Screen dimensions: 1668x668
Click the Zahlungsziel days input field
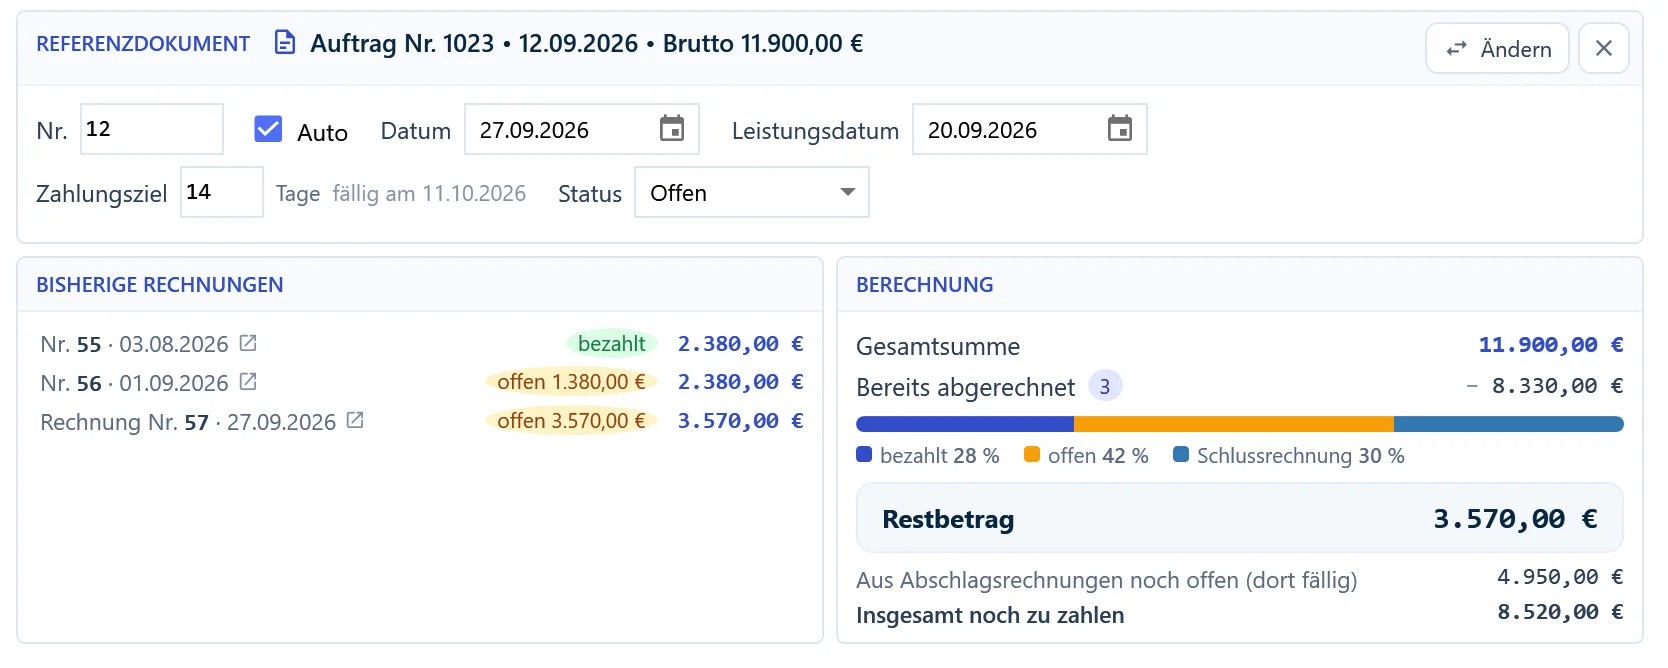pyautogui.click(x=222, y=192)
